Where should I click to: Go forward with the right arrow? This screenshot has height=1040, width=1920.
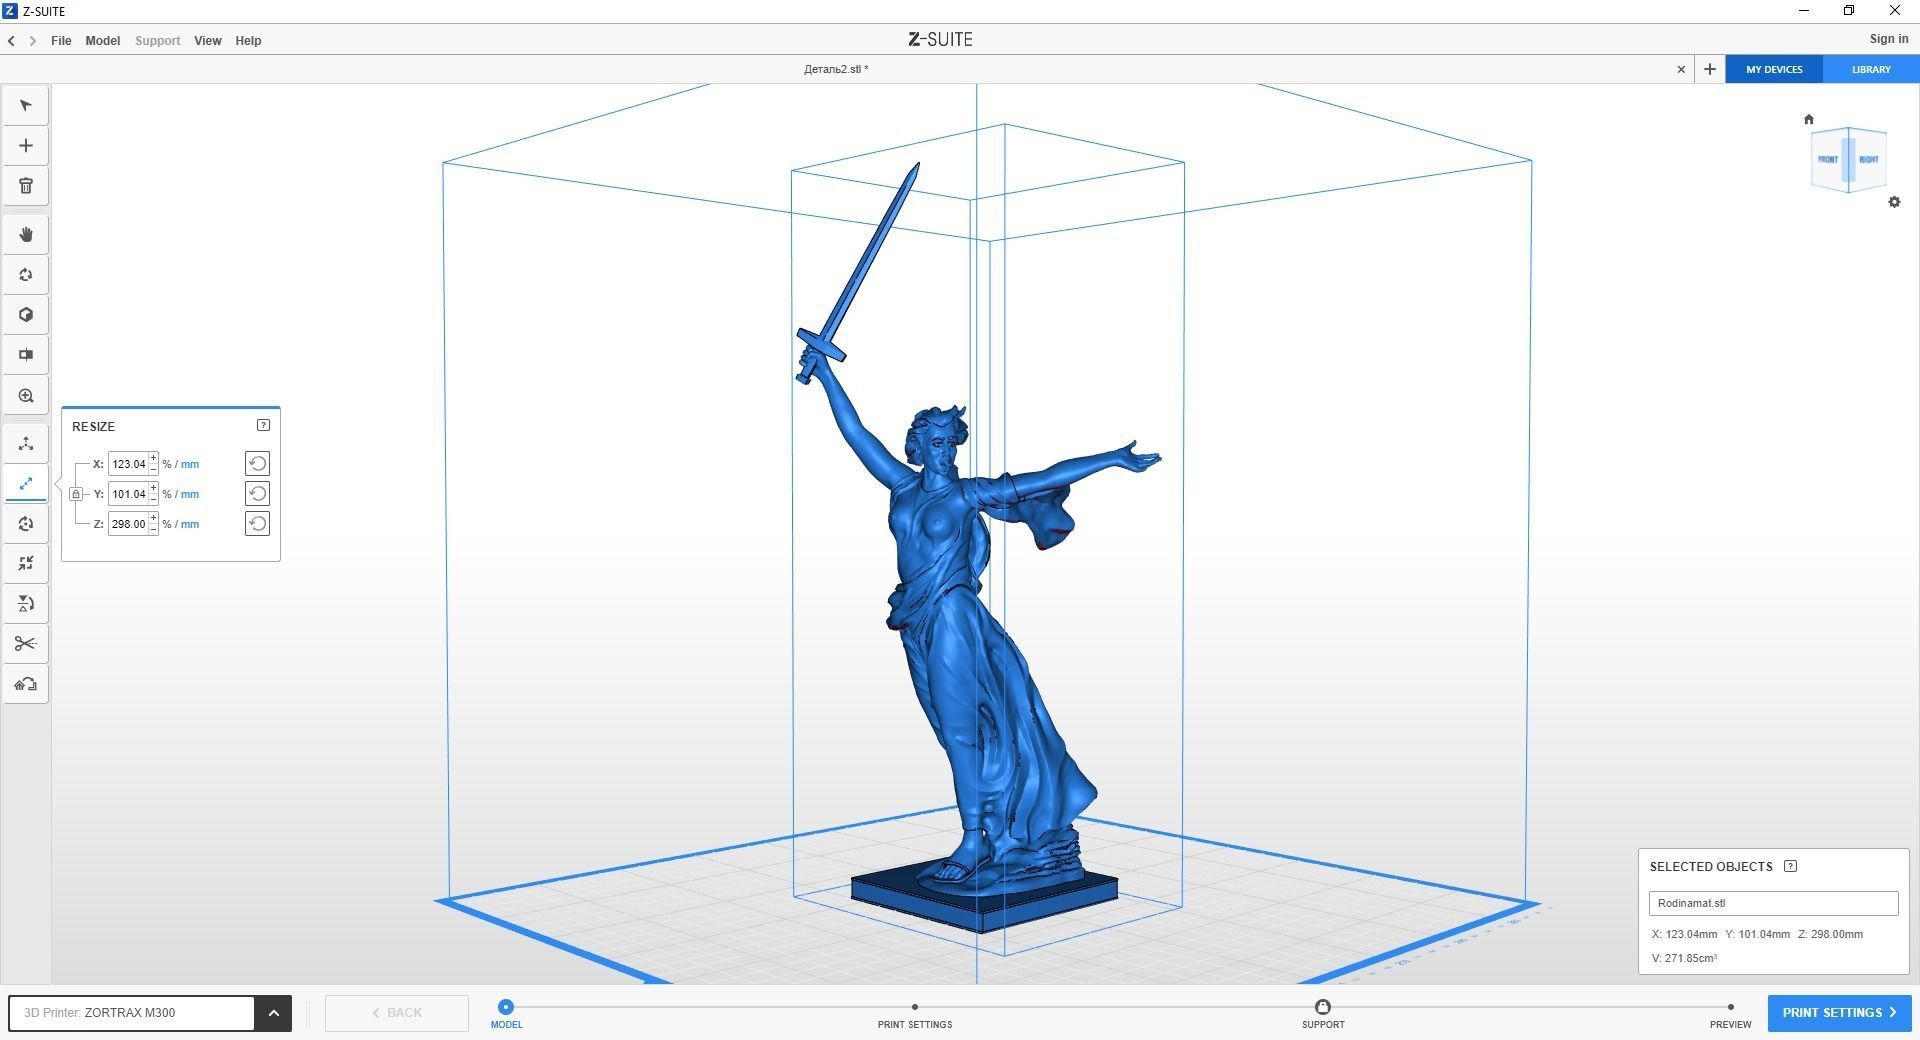pyautogui.click(x=33, y=41)
